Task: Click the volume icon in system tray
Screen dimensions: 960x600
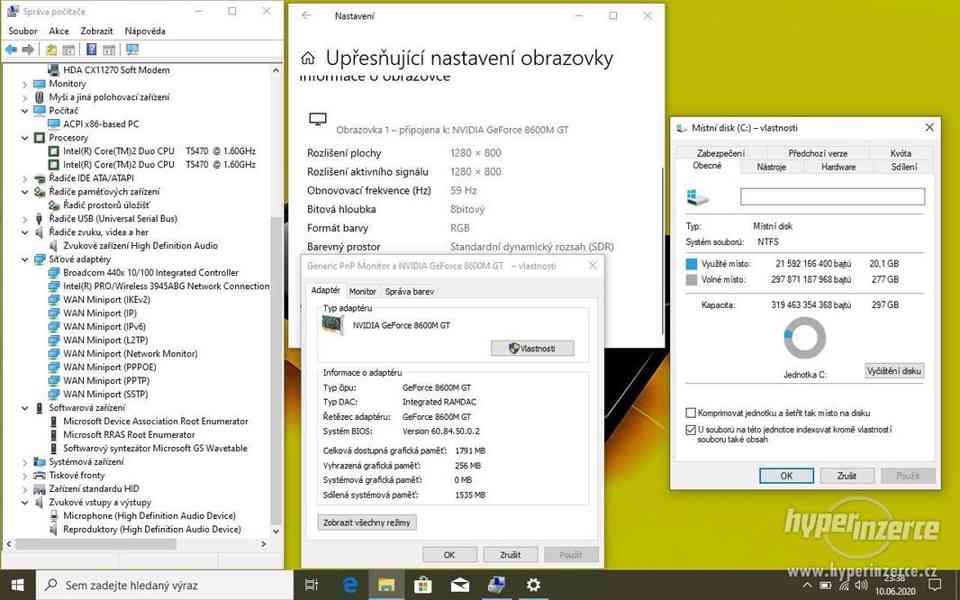Action: (861, 586)
